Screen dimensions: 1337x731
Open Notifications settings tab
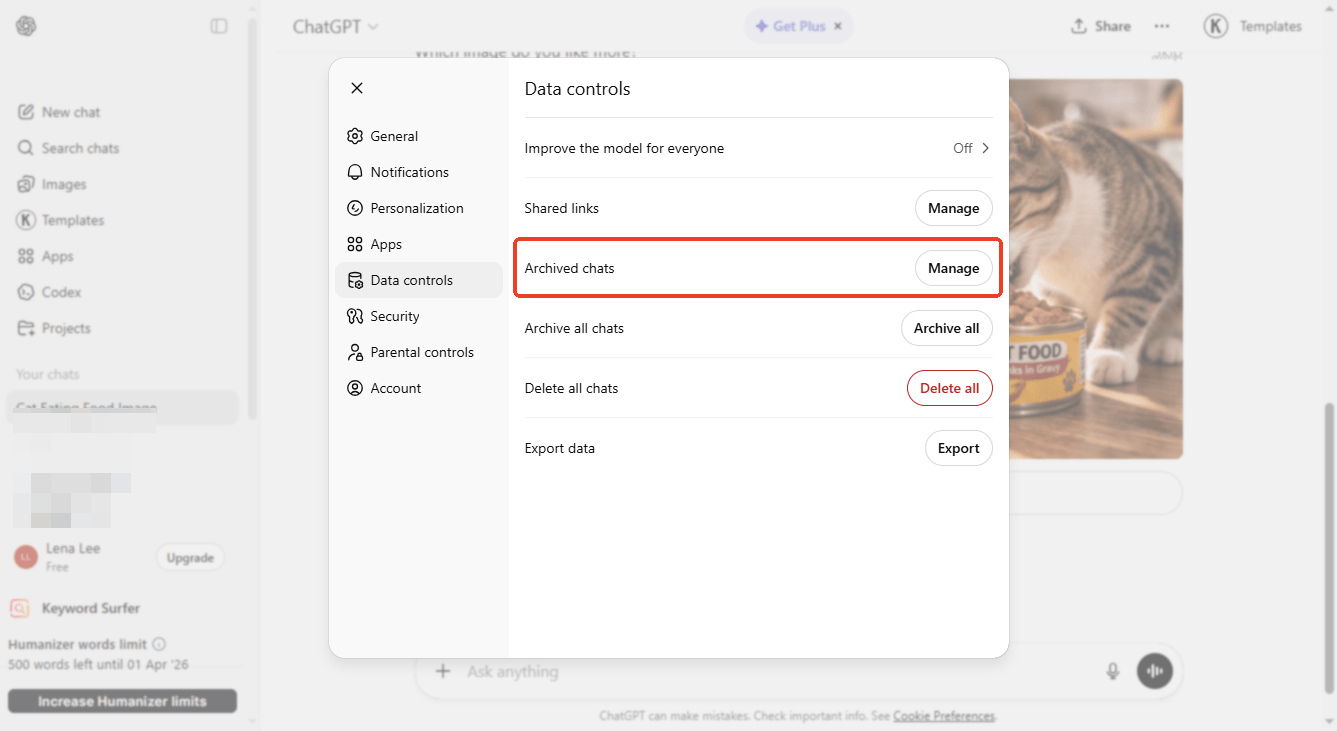pyautogui.click(x=409, y=172)
